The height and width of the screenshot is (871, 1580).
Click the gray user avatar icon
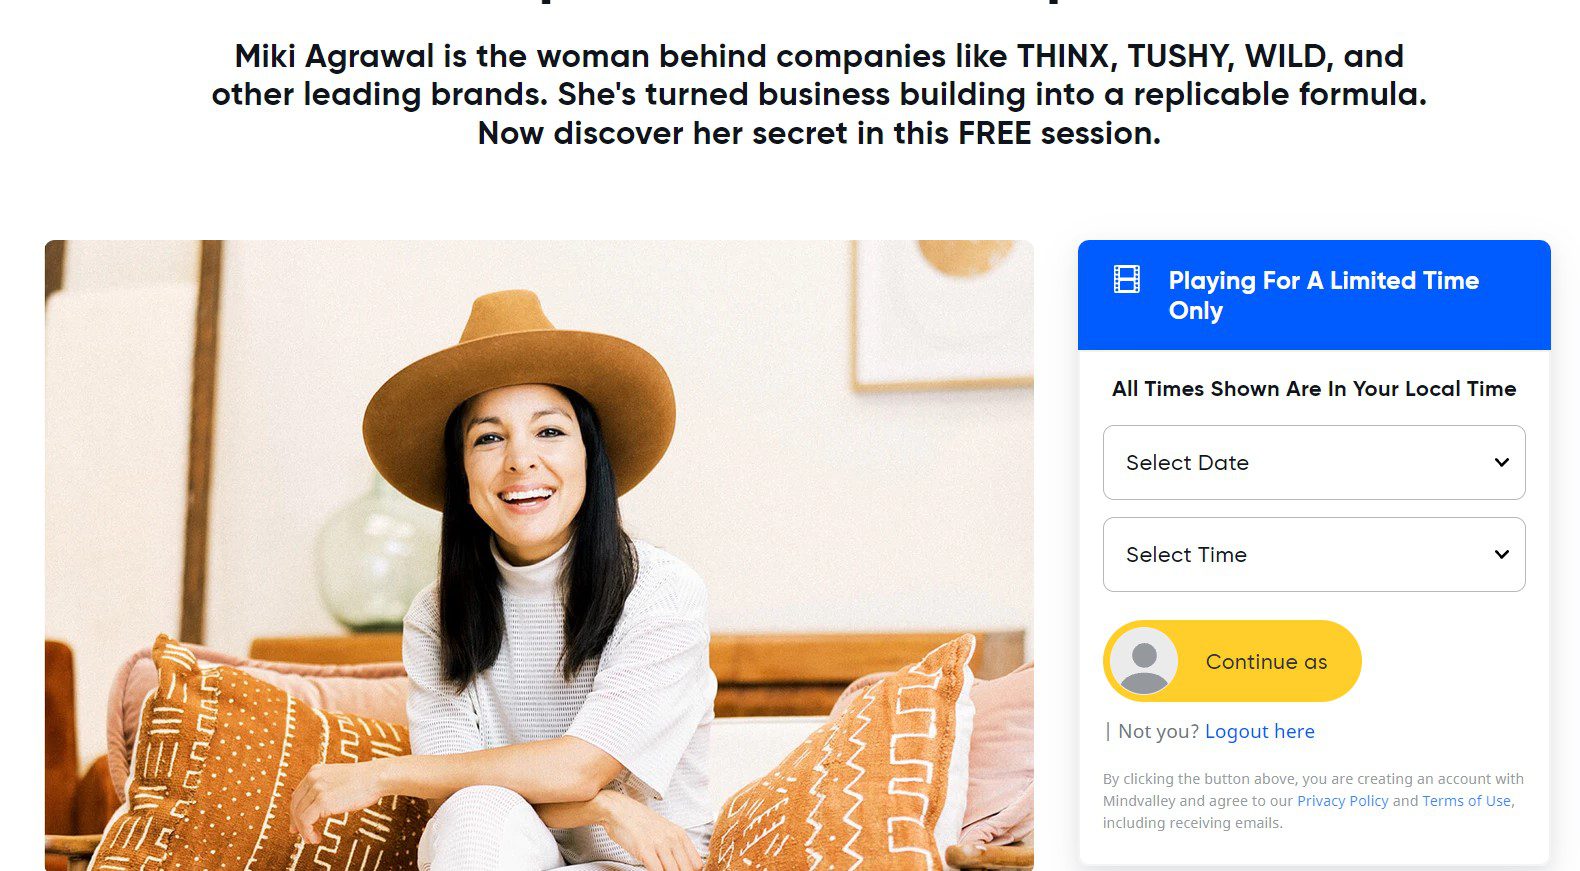pos(1144,661)
